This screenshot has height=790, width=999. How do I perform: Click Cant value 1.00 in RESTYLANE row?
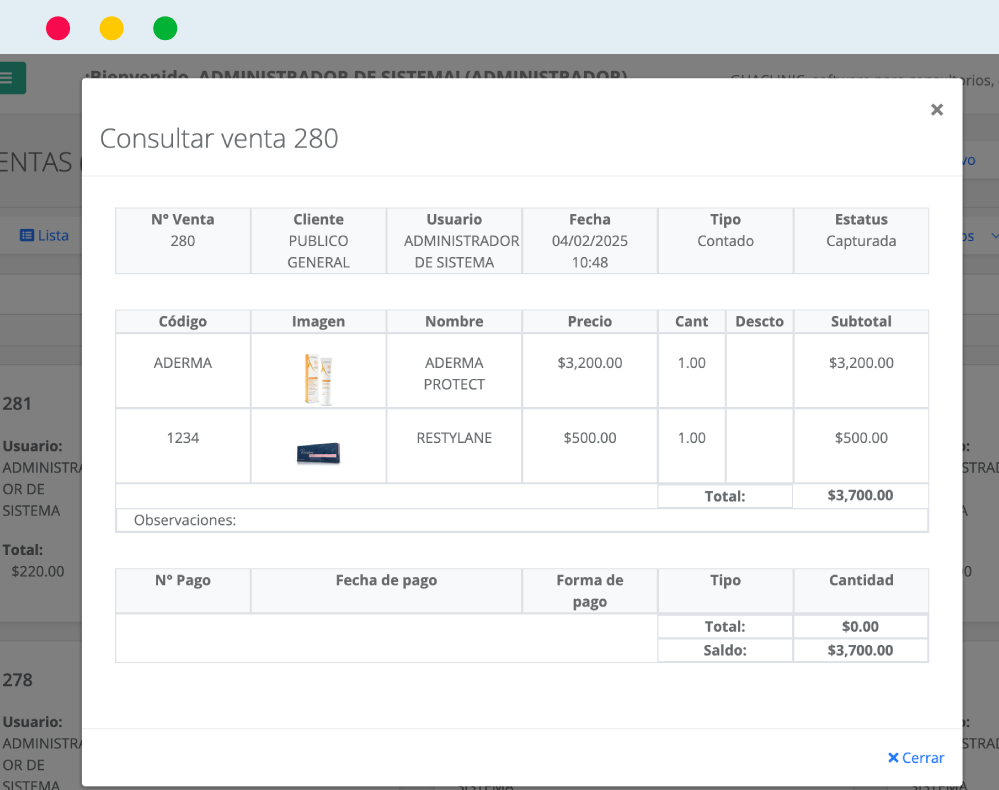[692, 438]
